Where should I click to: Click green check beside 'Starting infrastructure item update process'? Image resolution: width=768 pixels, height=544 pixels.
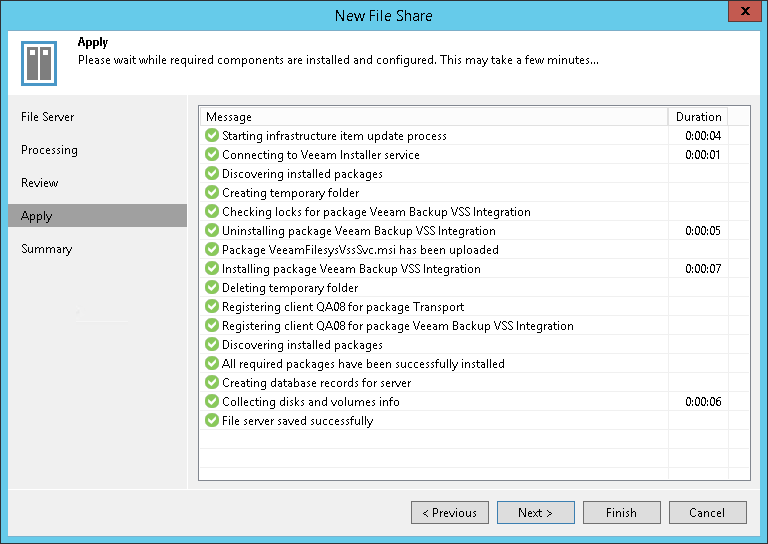click(211, 135)
